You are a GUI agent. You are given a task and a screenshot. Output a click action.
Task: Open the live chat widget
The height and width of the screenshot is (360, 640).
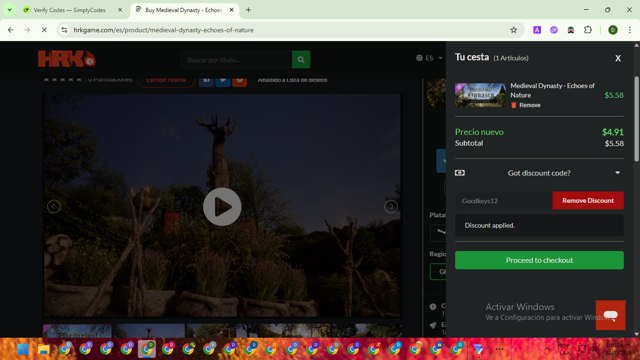click(x=611, y=315)
